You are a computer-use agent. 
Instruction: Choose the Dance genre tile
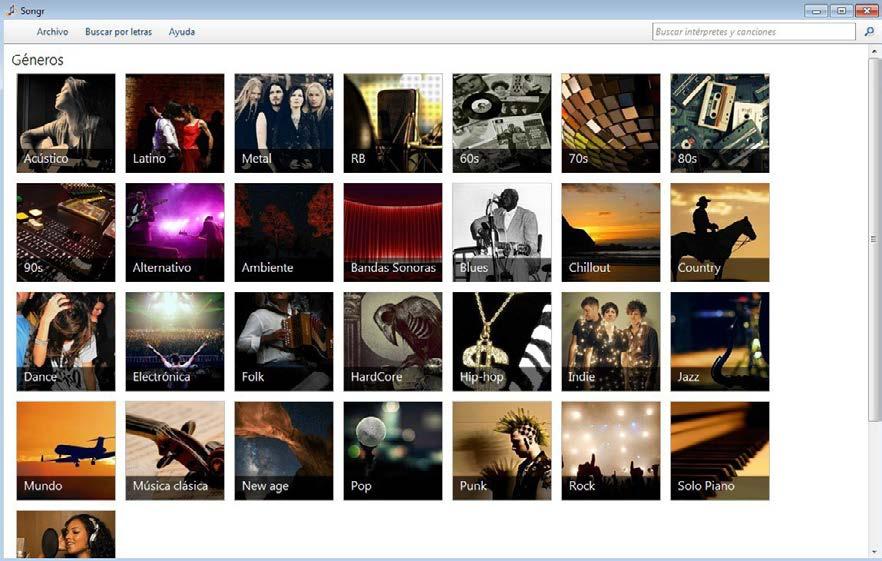click(x=66, y=342)
